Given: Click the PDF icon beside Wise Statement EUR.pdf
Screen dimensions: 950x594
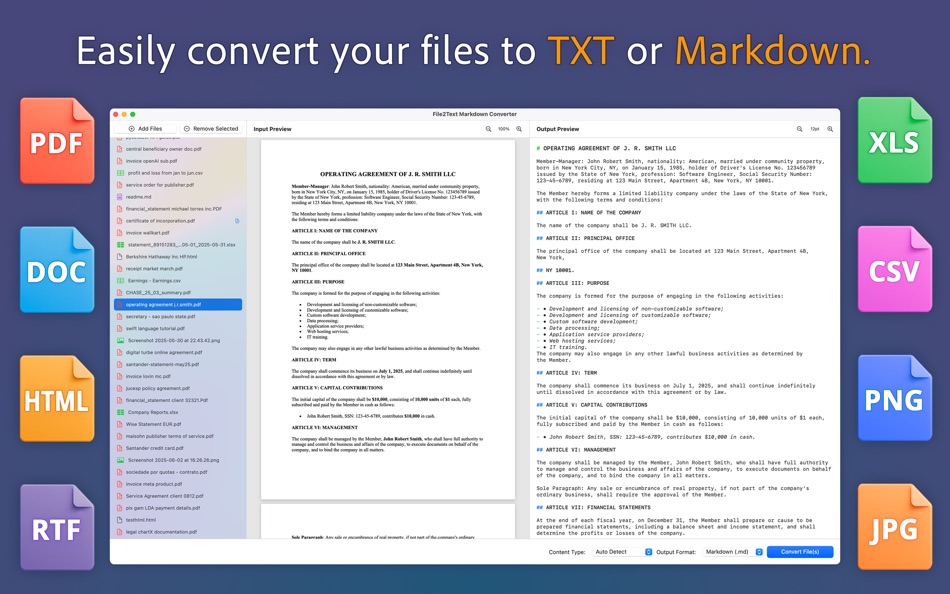Looking at the screenshot, I should coord(120,424).
